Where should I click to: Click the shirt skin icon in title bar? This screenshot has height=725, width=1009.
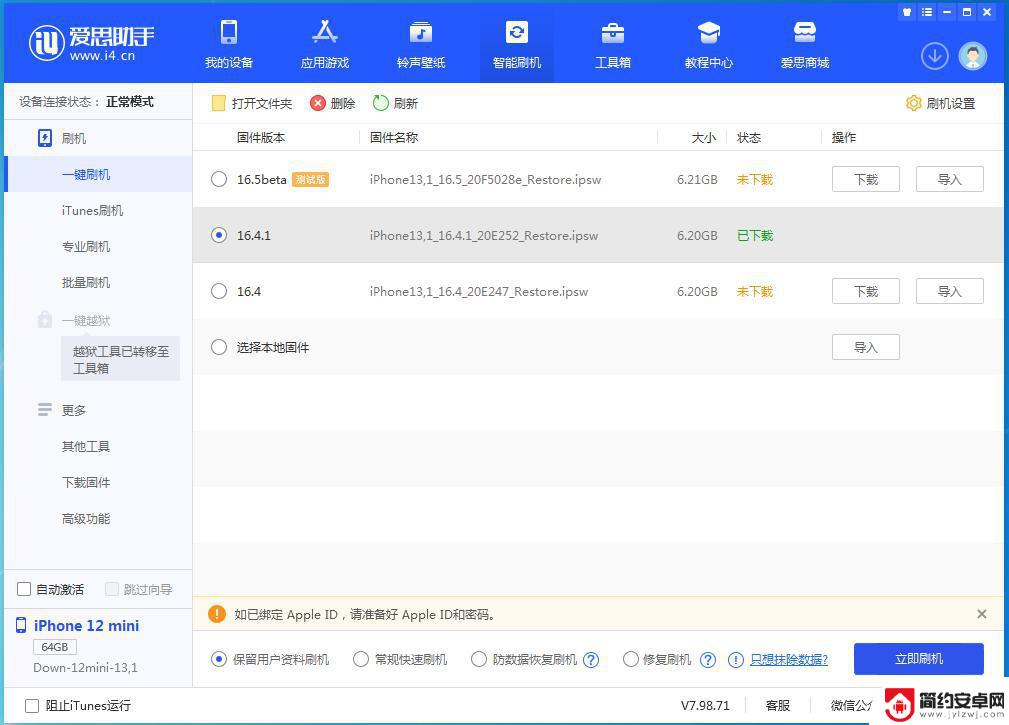point(907,12)
